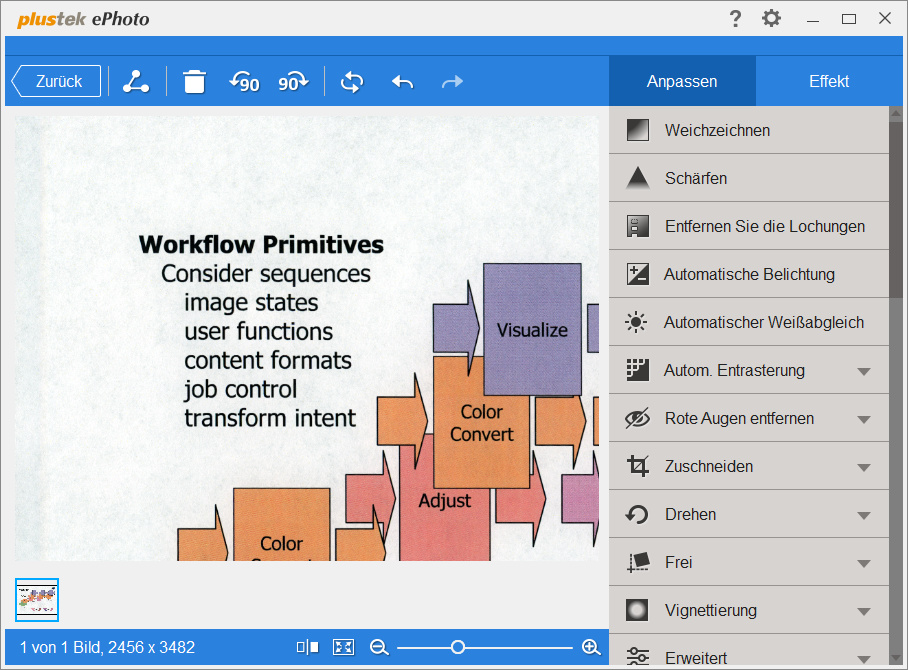908x670 pixels.
Task: Click the Drehen rotate icon
Action: (x=637, y=514)
